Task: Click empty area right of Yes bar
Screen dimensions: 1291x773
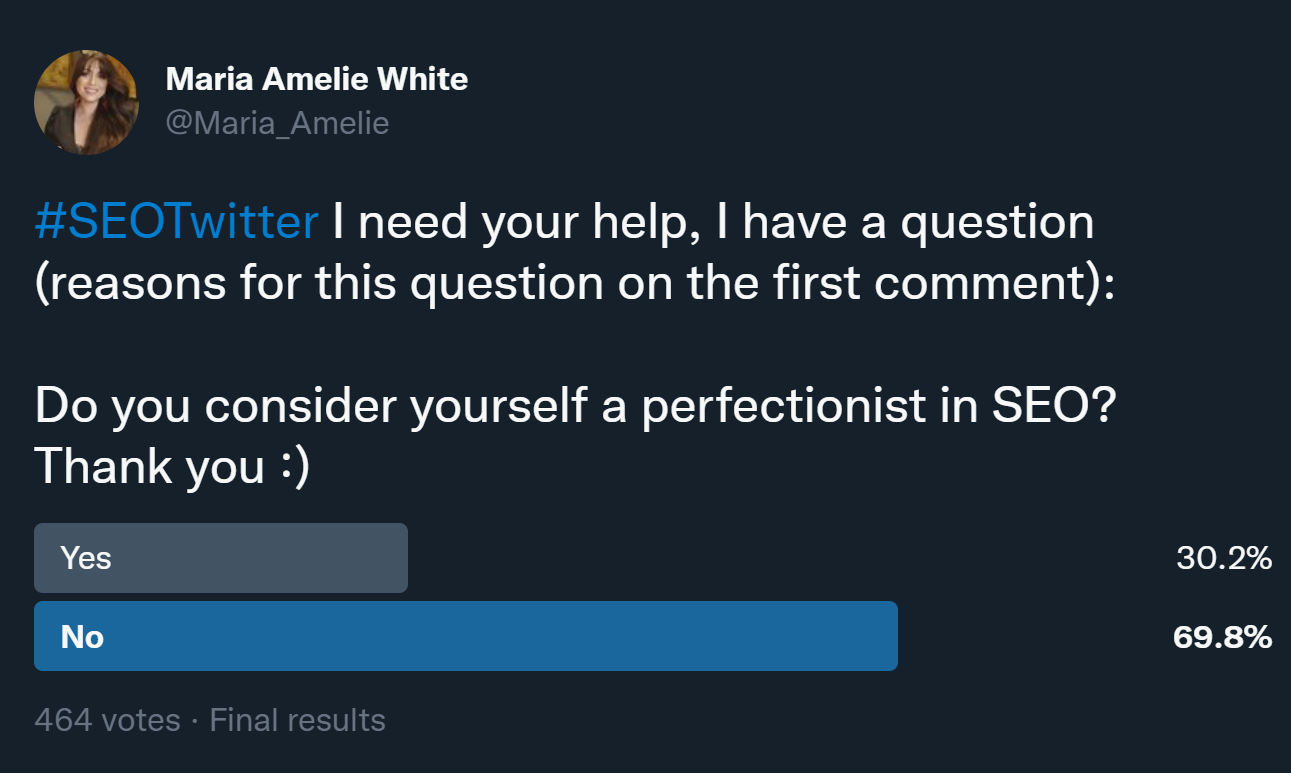Action: 780,558
